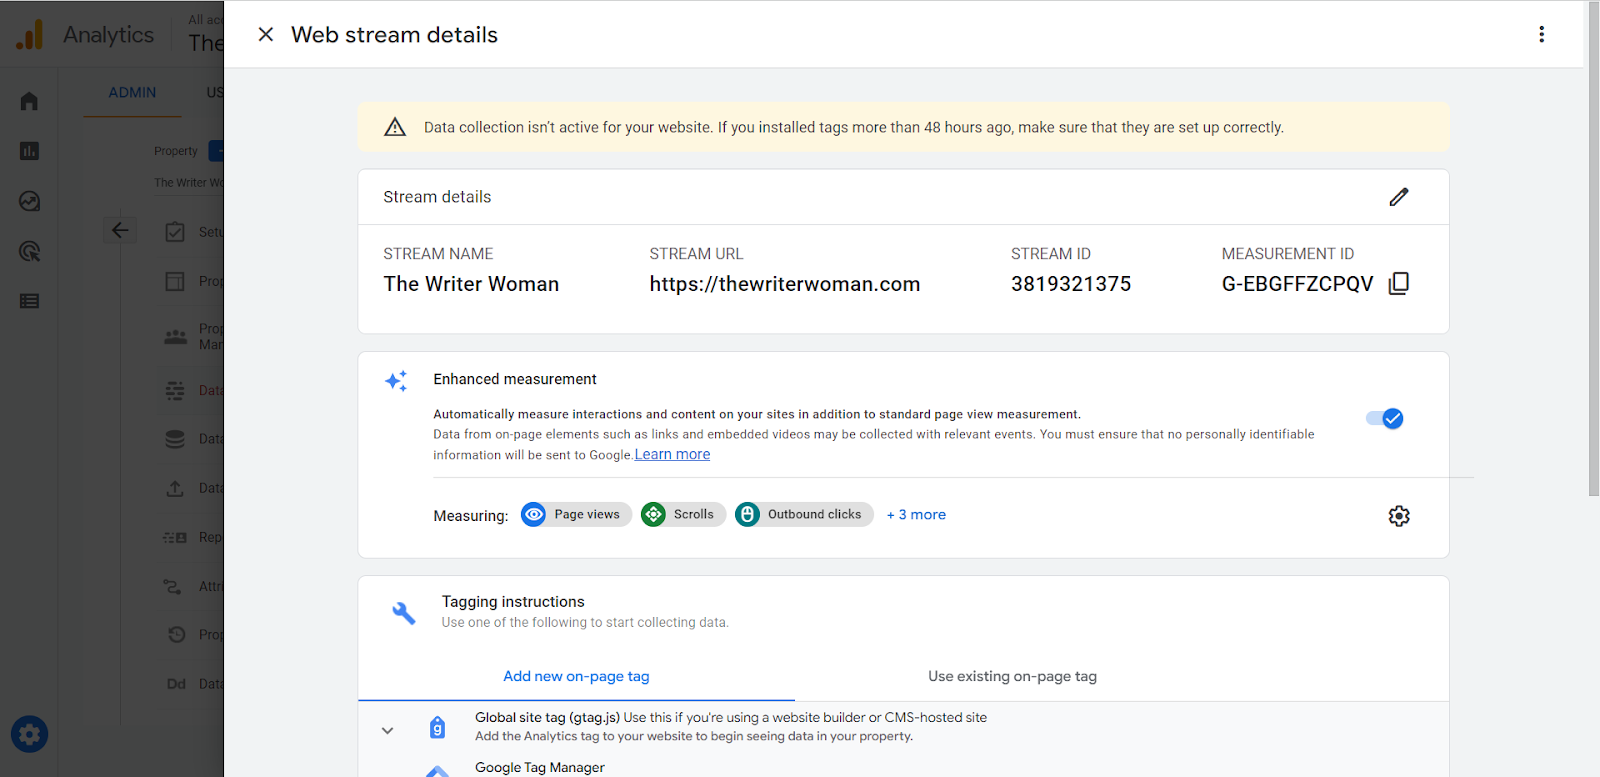Click the Tagging instructions heading
The image size is (1600, 777).
pyautogui.click(x=513, y=601)
